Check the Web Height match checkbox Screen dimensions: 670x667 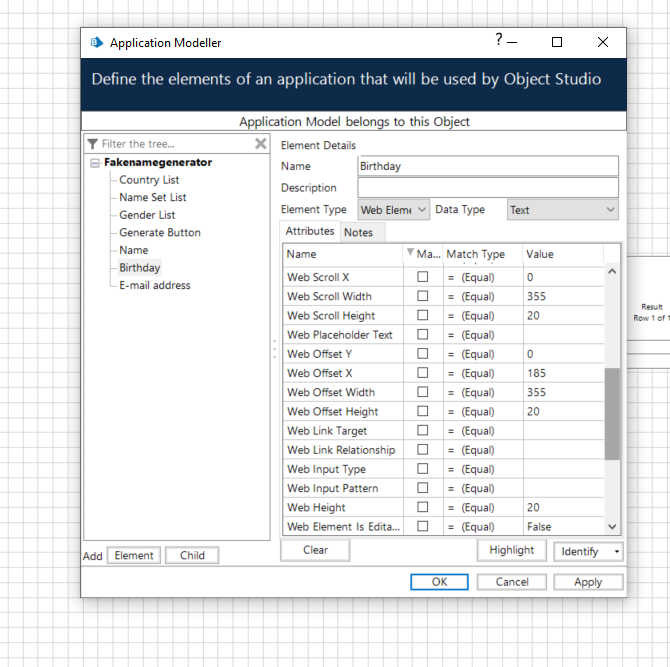click(x=423, y=508)
